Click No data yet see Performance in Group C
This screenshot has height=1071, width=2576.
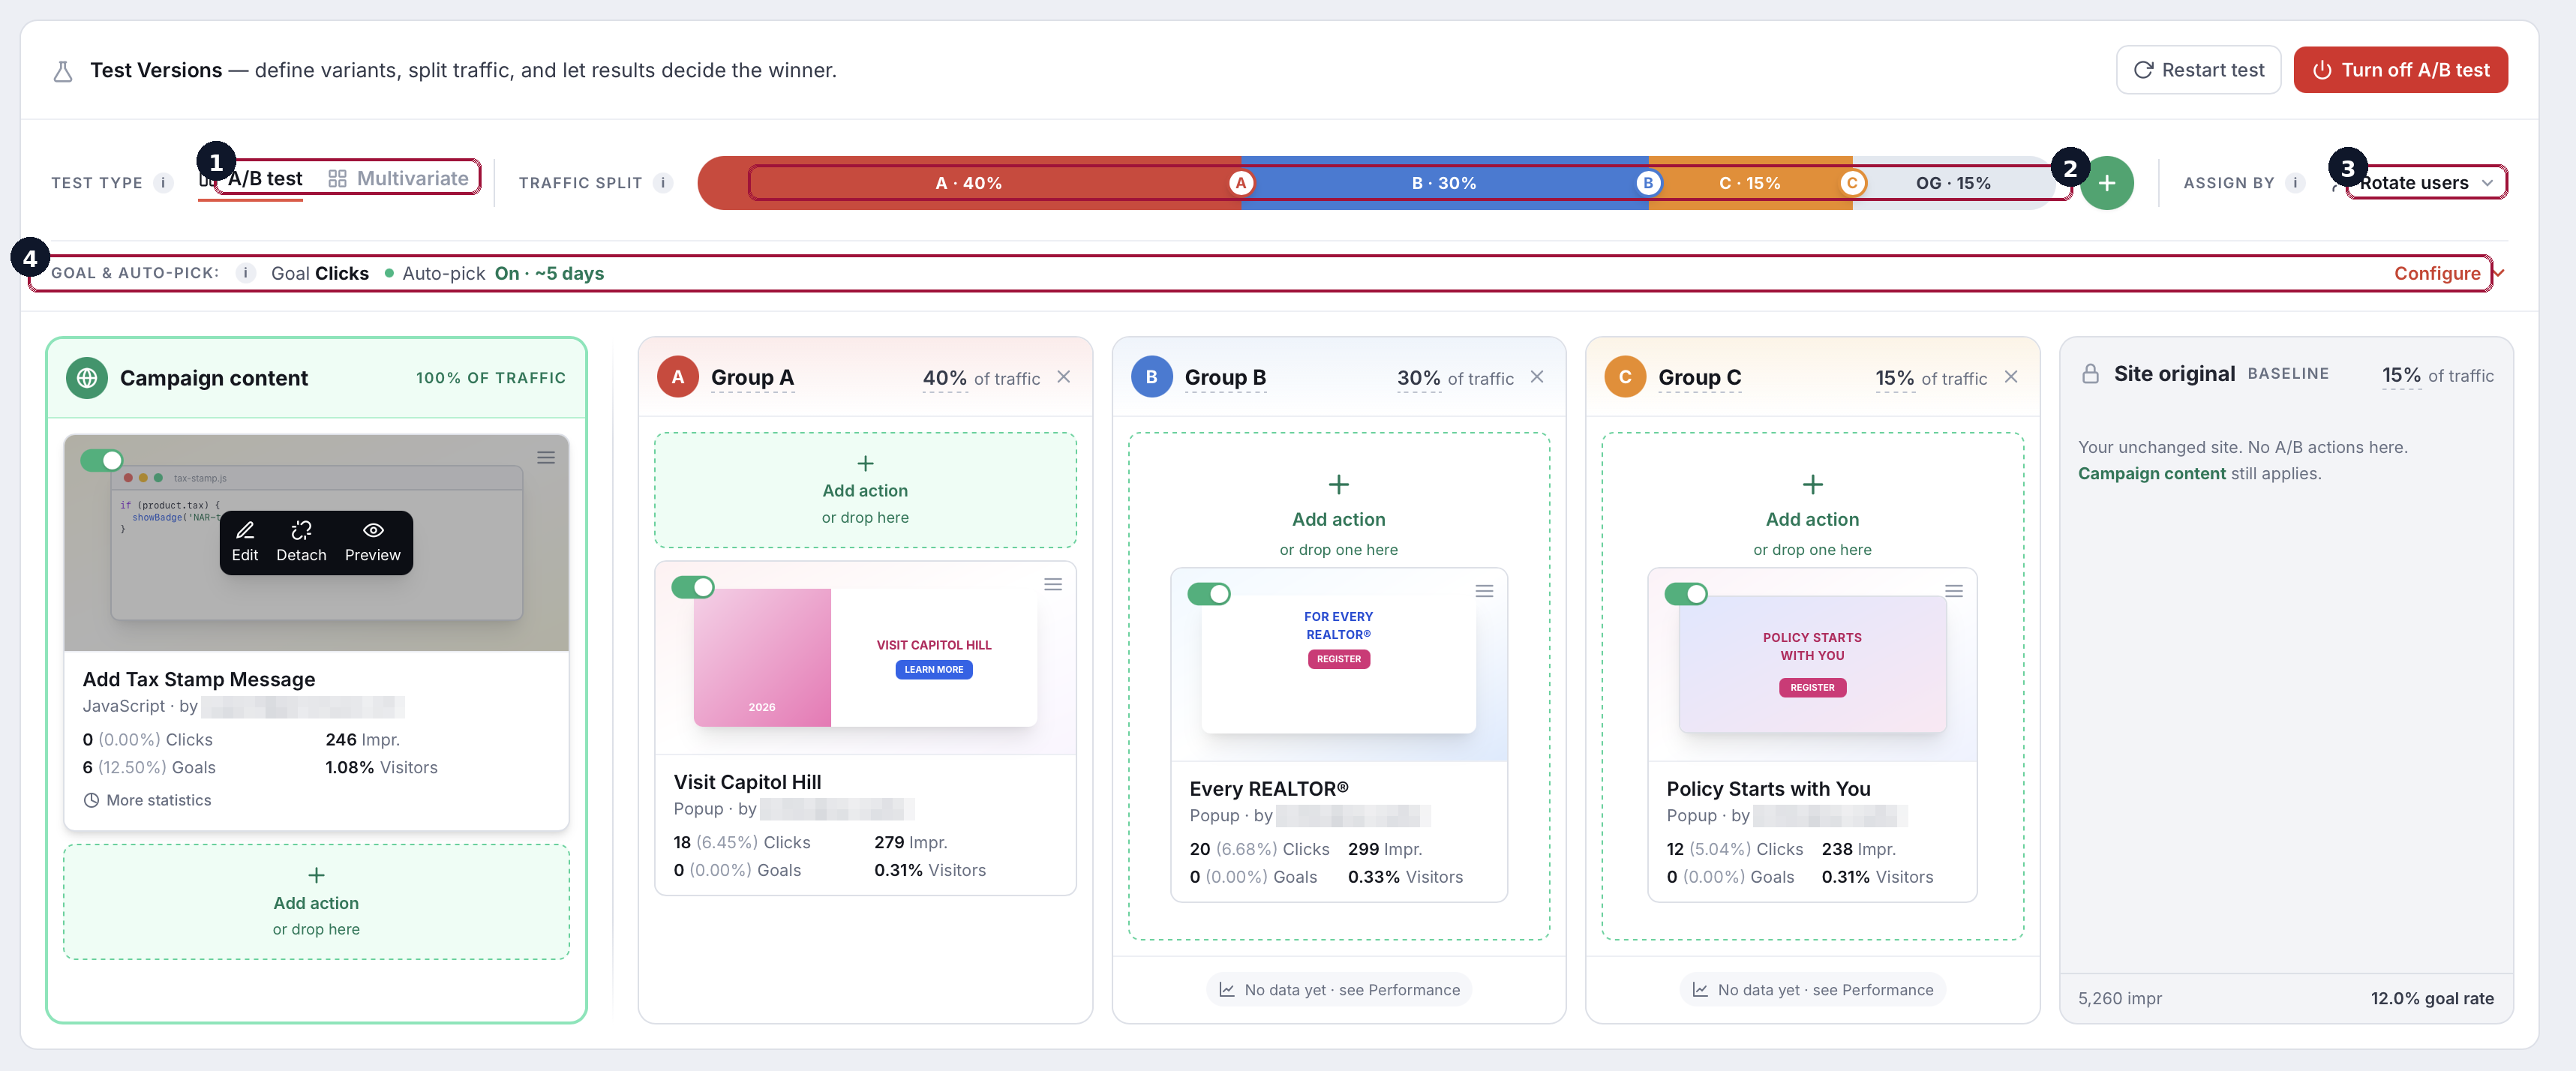click(1812, 989)
